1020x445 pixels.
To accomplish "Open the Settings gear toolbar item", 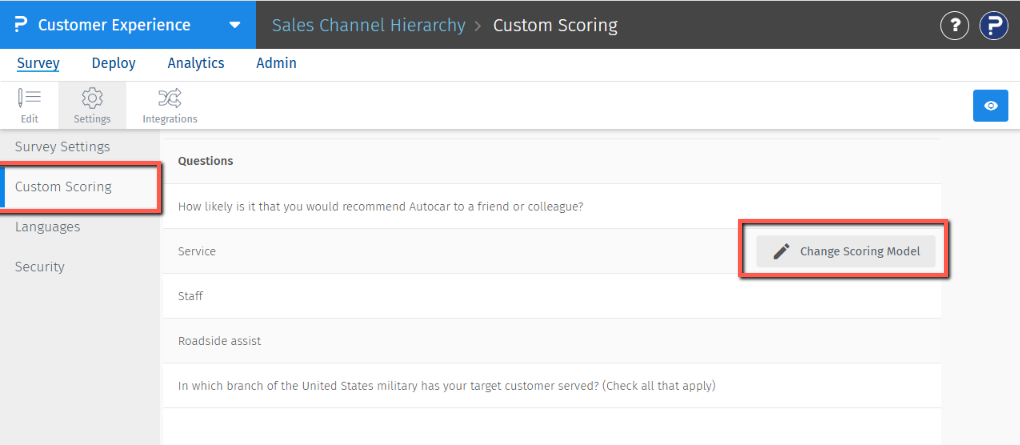I will coord(92,105).
